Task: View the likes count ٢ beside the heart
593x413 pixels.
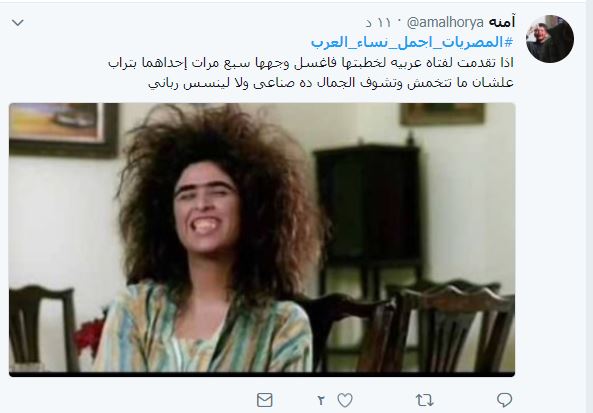Action: 321,400
